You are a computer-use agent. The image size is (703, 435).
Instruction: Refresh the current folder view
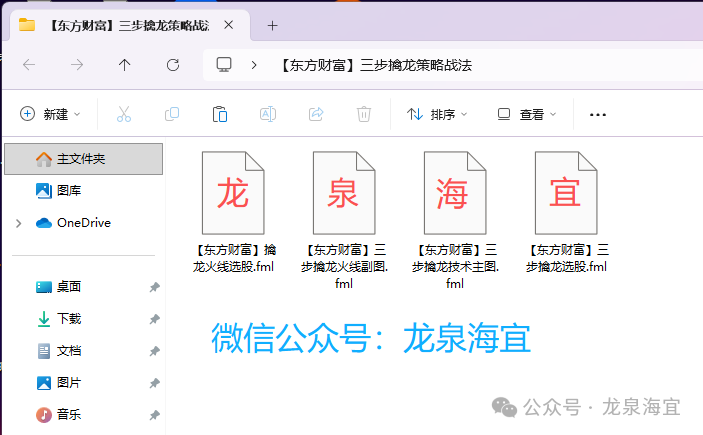[x=173, y=65]
